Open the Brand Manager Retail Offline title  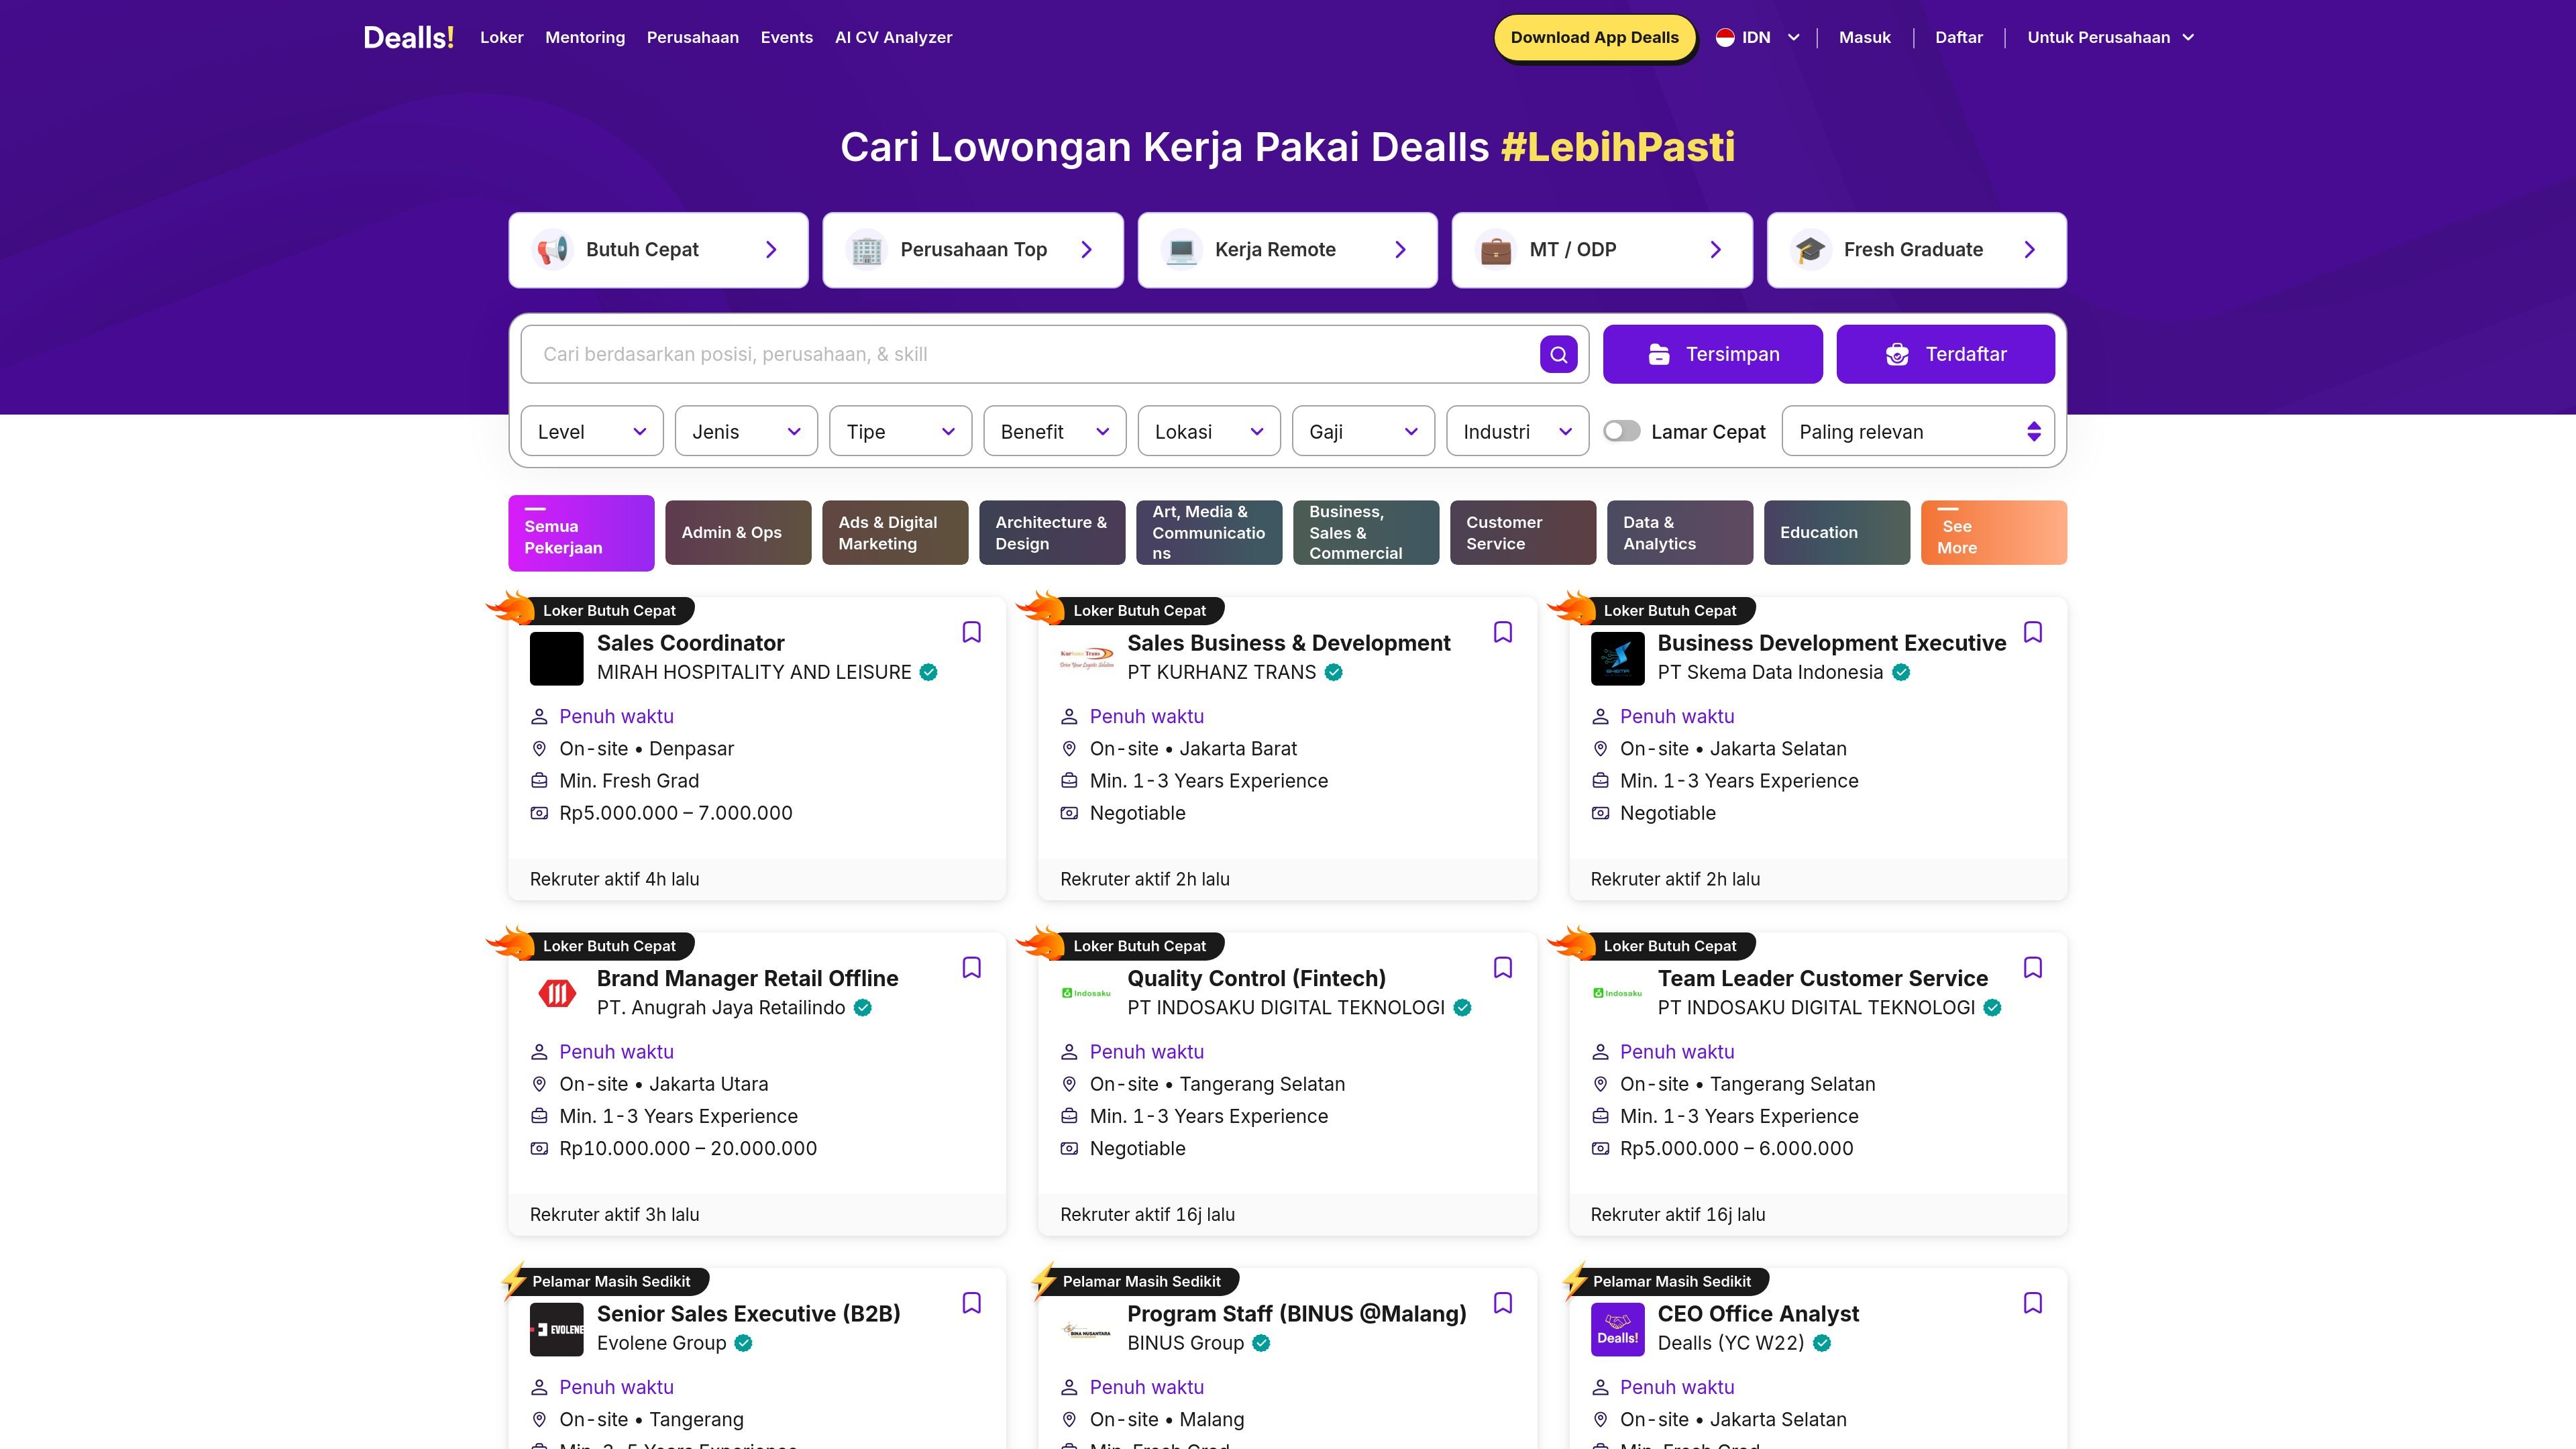(x=748, y=978)
